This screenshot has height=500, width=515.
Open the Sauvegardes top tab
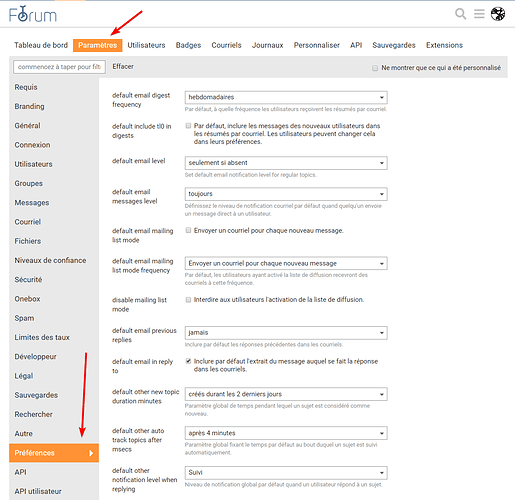[394, 45]
